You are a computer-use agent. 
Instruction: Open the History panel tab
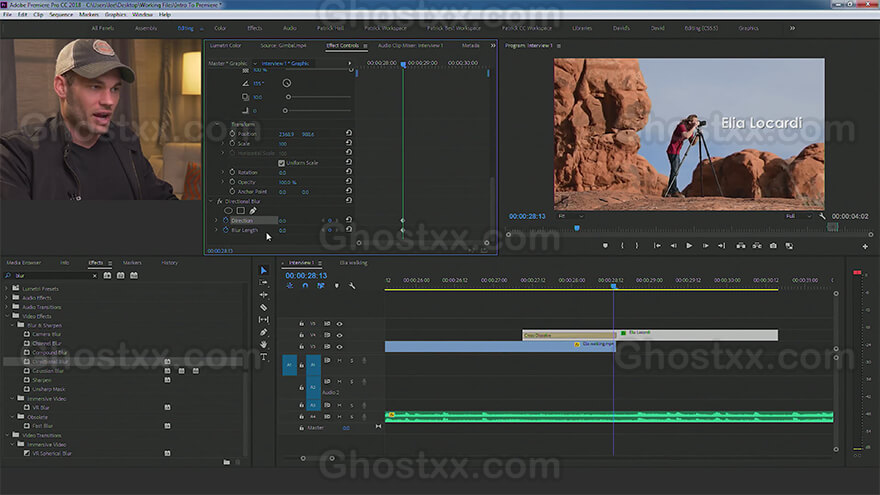169,263
